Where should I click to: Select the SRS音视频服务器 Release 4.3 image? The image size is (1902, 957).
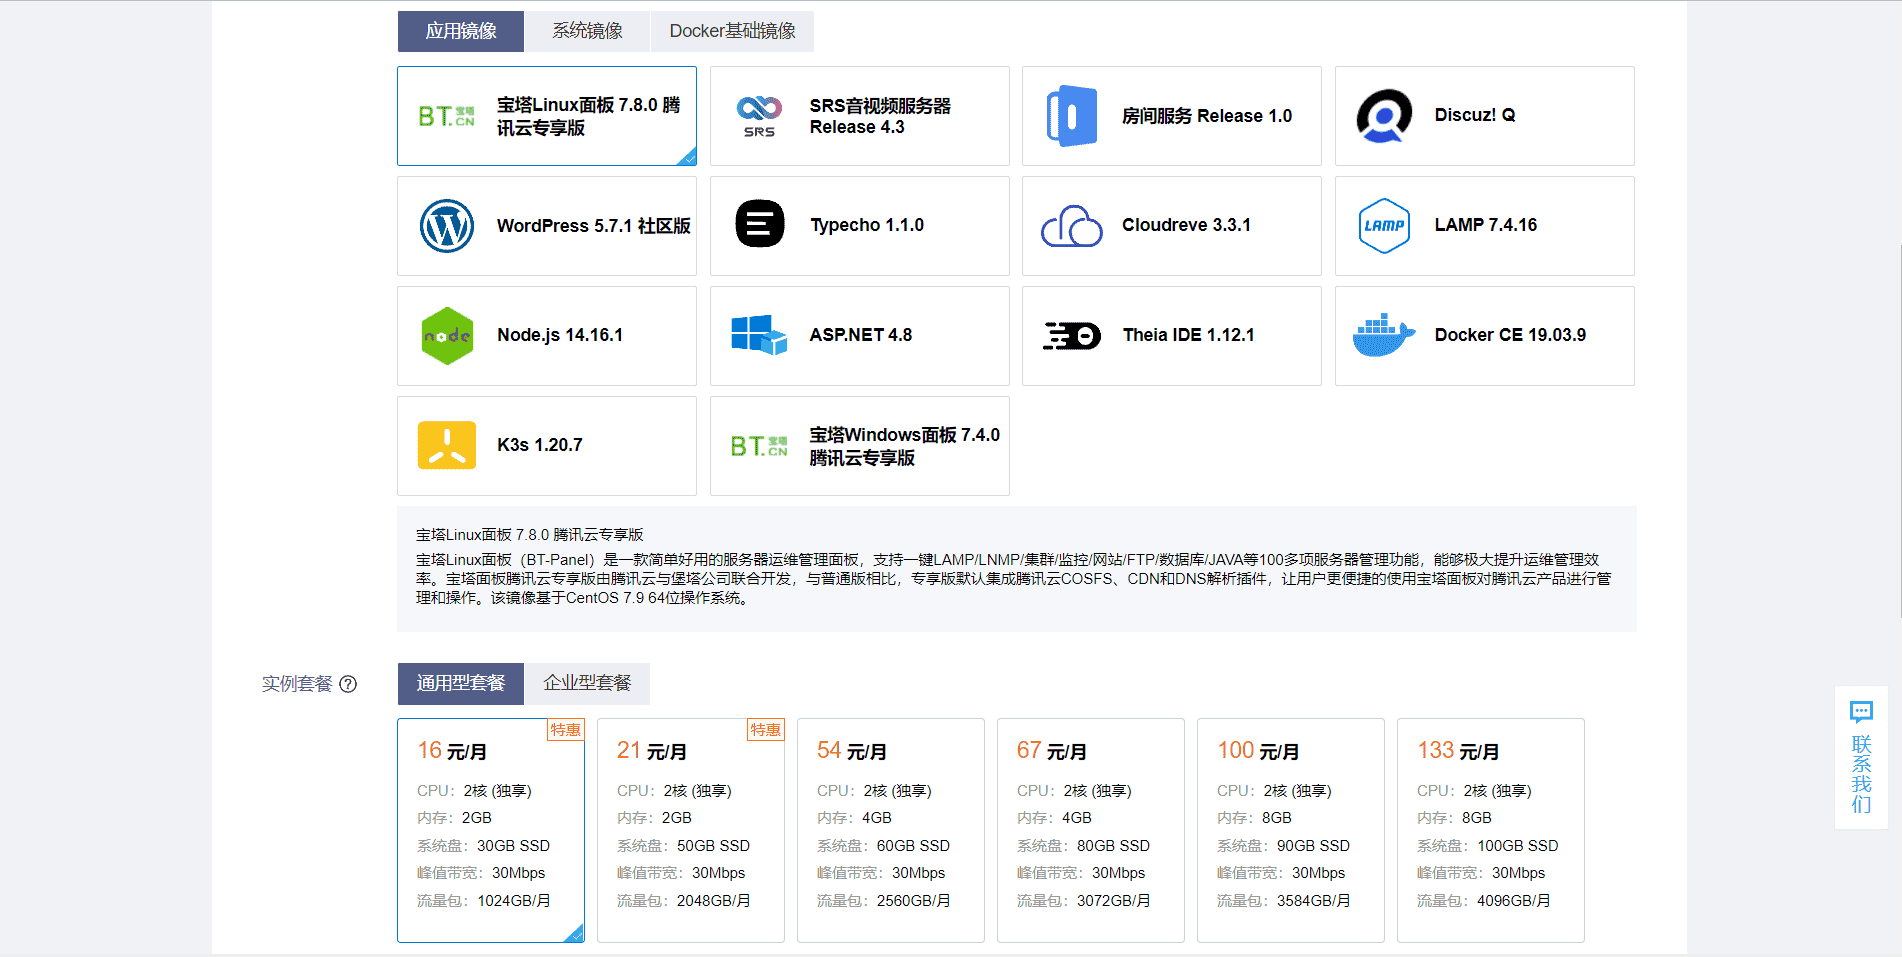point(859,115)
